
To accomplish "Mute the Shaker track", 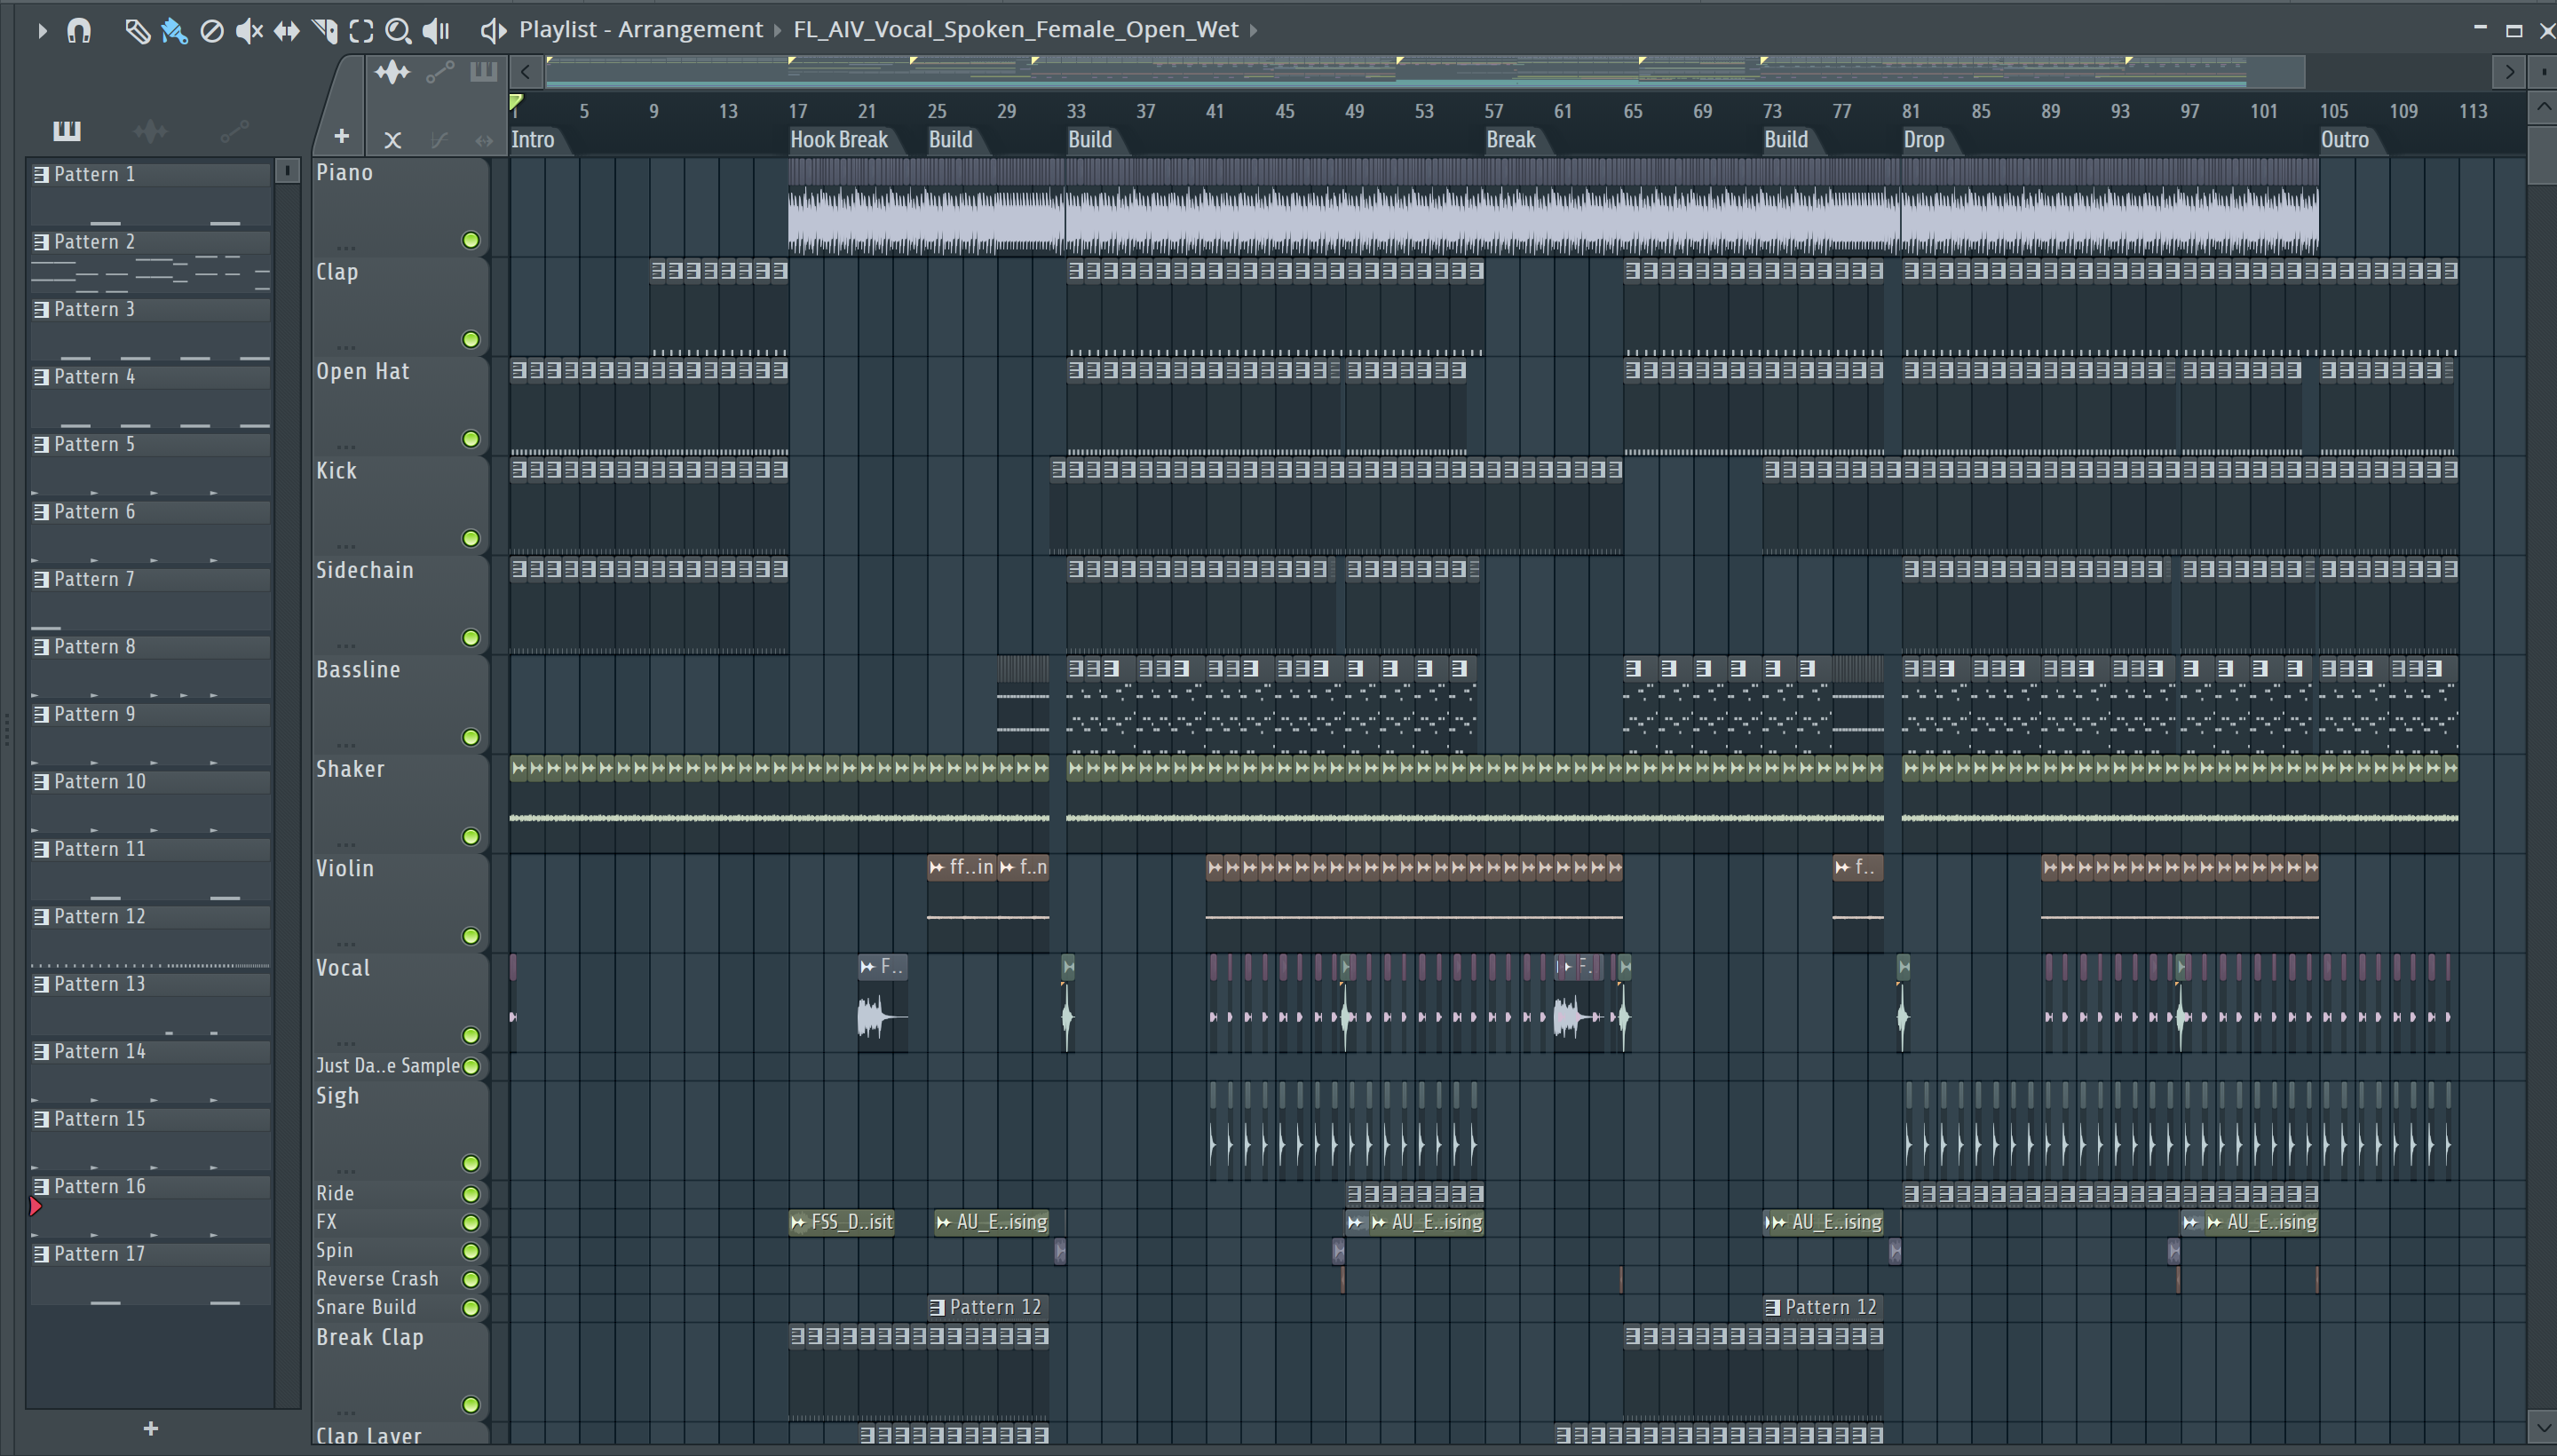I will tap(471, 837).
